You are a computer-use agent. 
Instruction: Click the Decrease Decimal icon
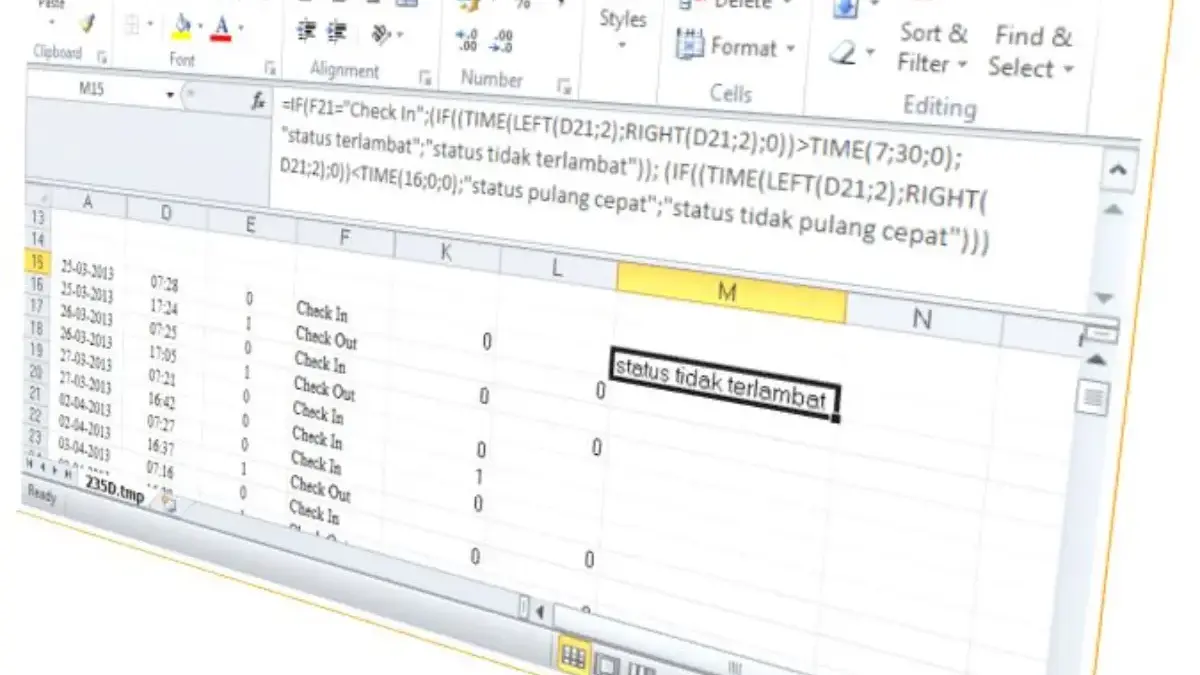(x=503, y=41)
